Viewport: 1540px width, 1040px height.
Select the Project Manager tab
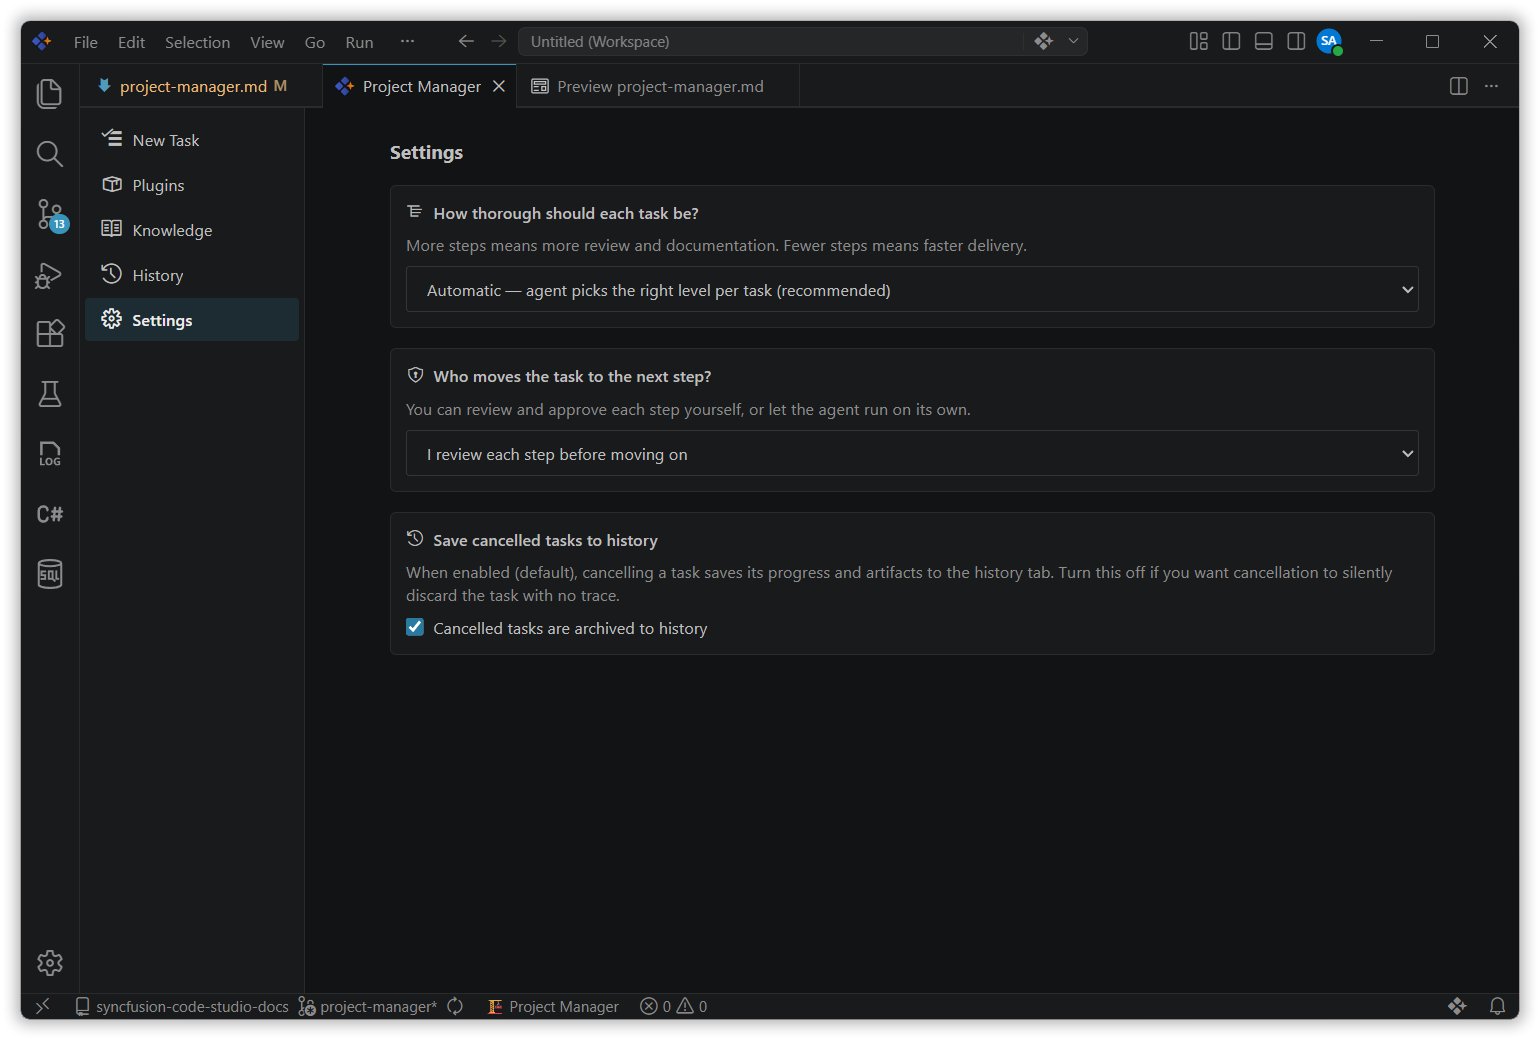421,86
